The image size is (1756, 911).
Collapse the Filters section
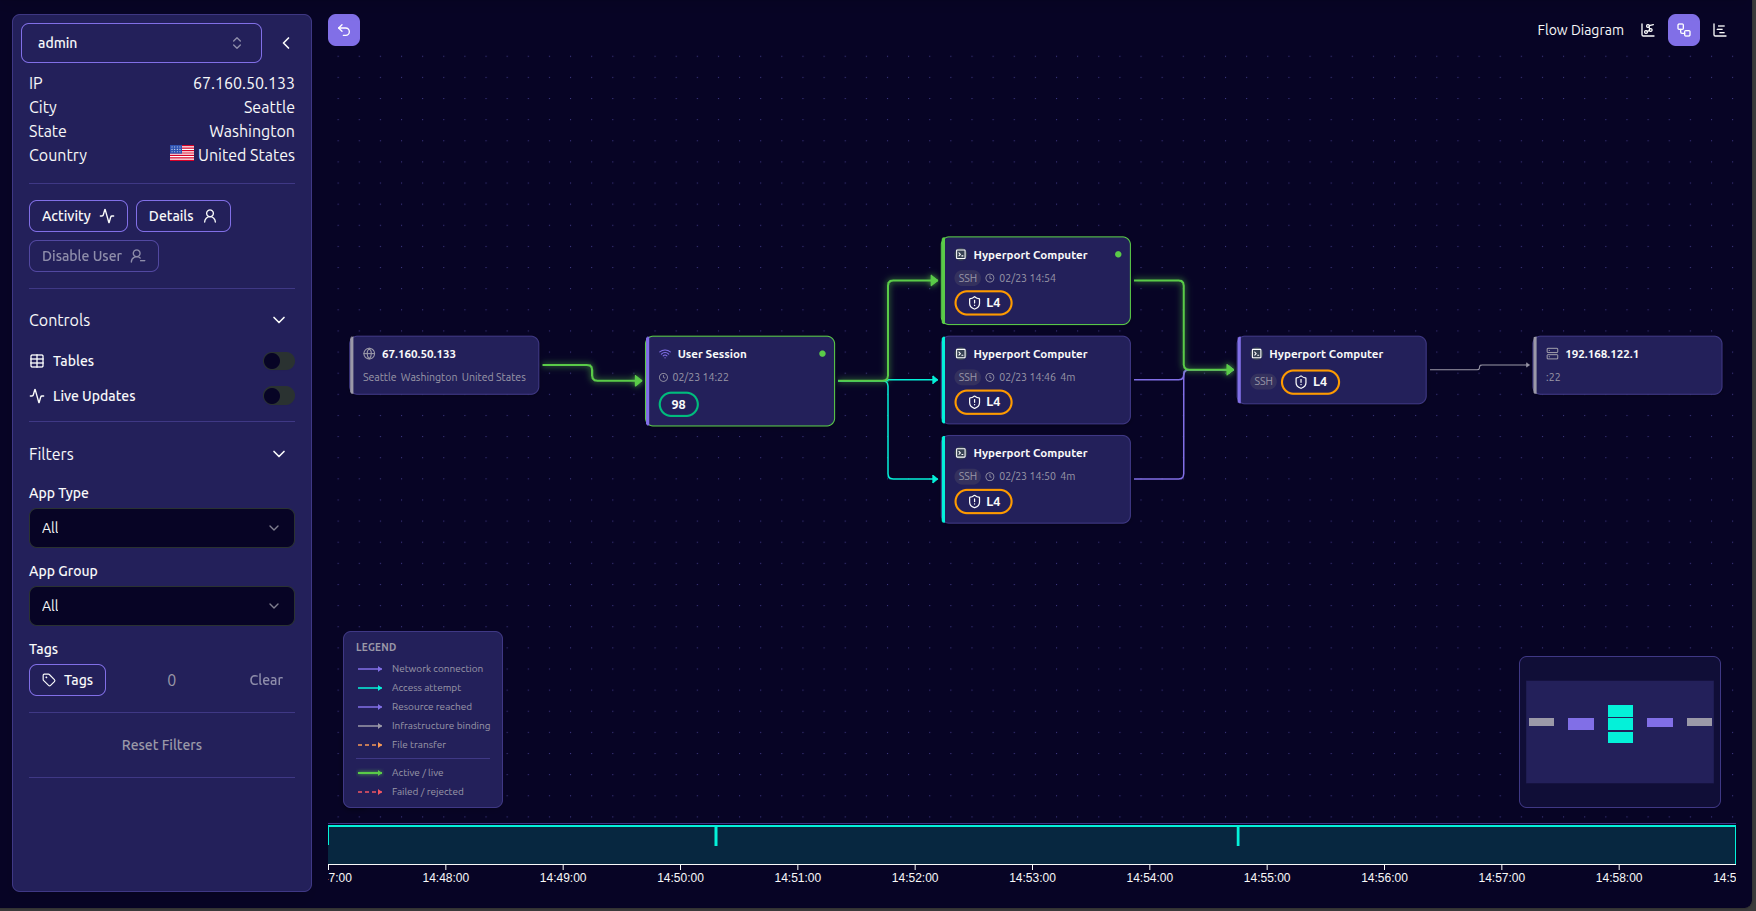(279, 454)
